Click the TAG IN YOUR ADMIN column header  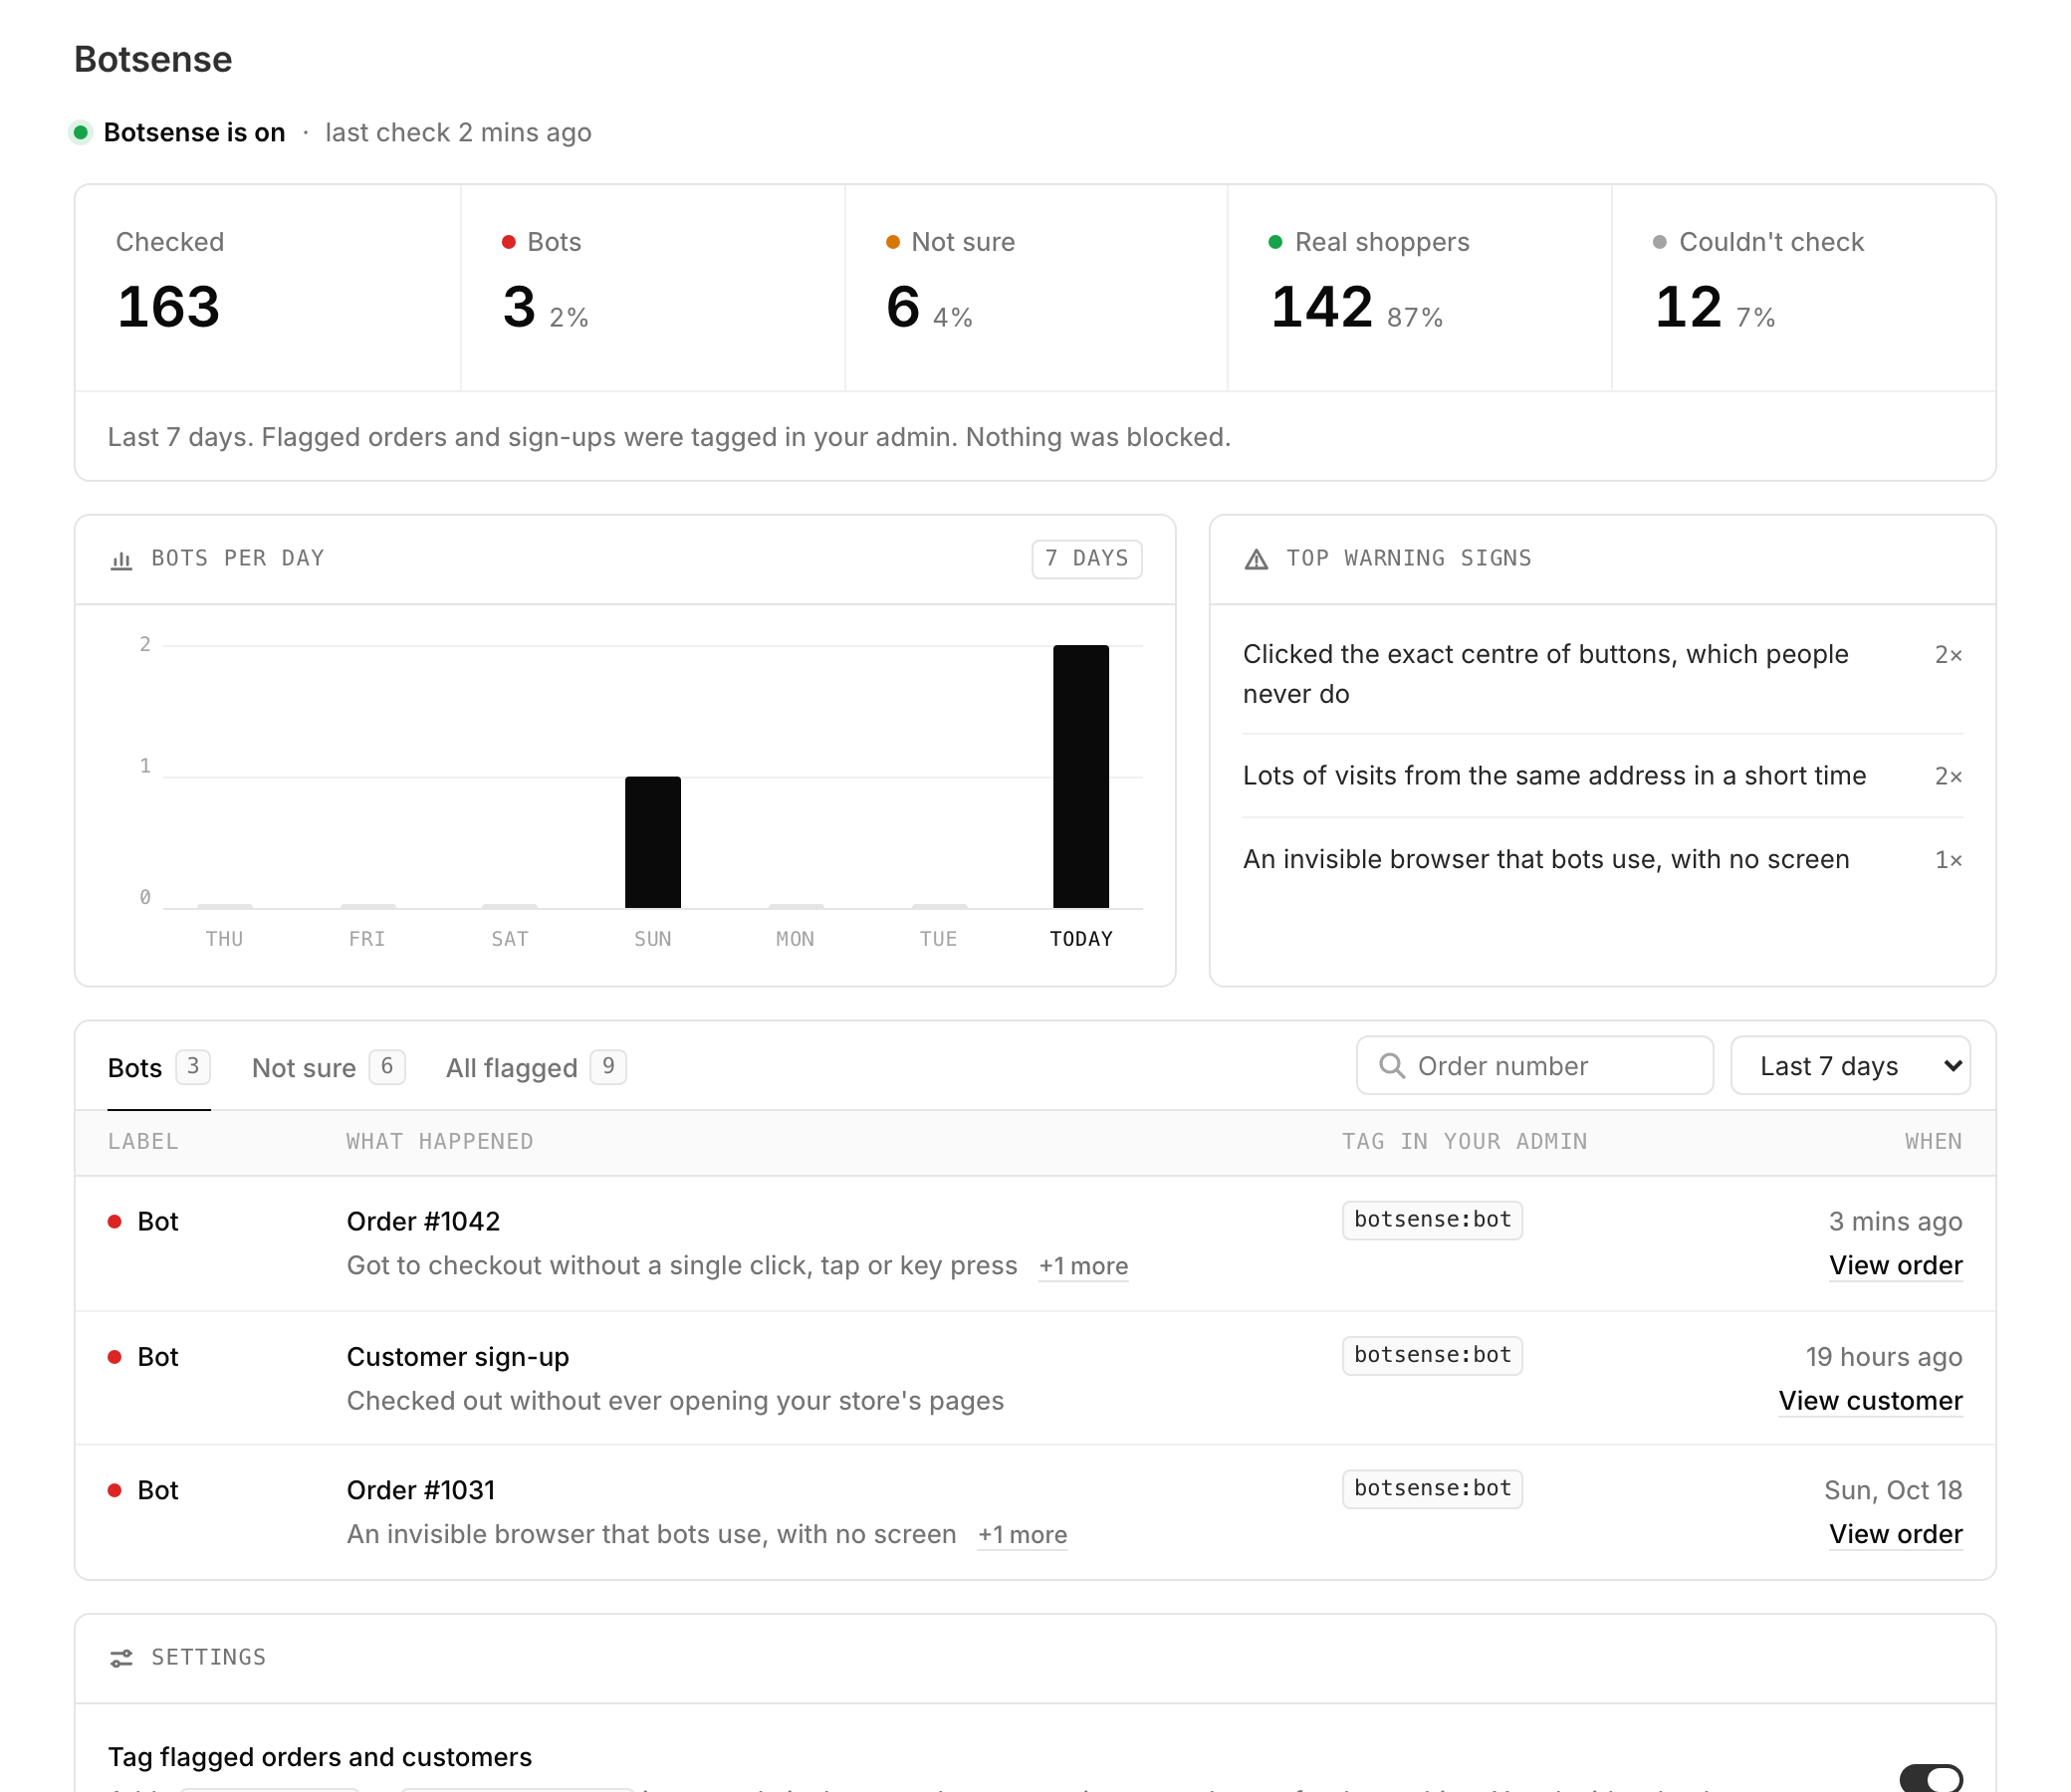pos(1464,1142)
